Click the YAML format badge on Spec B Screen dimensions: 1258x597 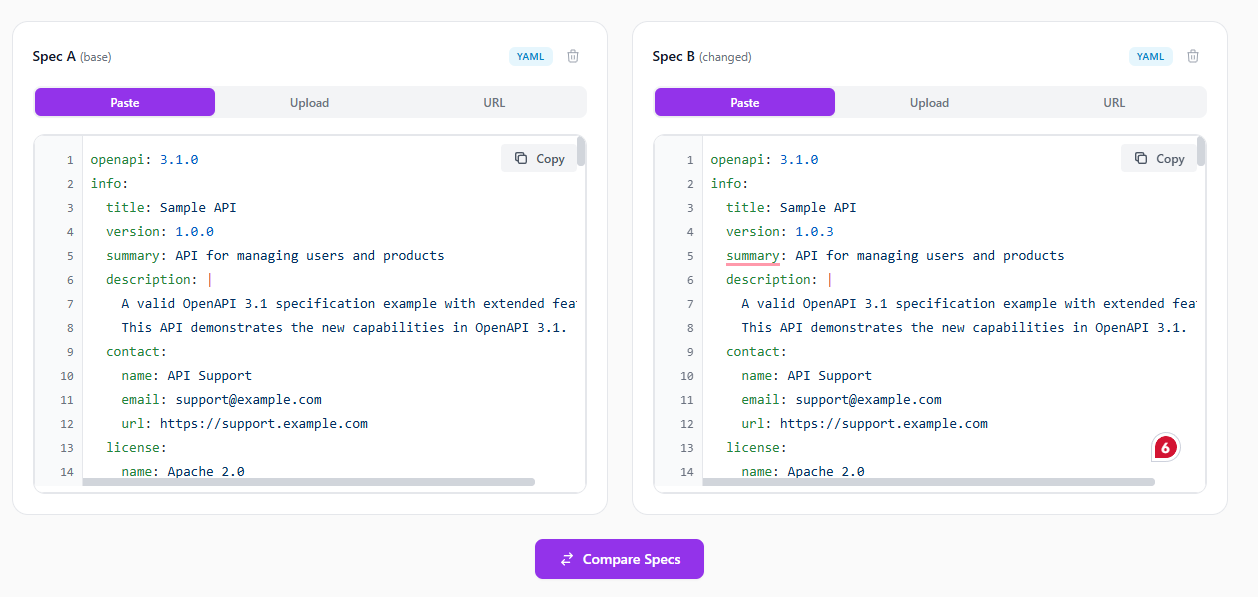[1150, 56]
